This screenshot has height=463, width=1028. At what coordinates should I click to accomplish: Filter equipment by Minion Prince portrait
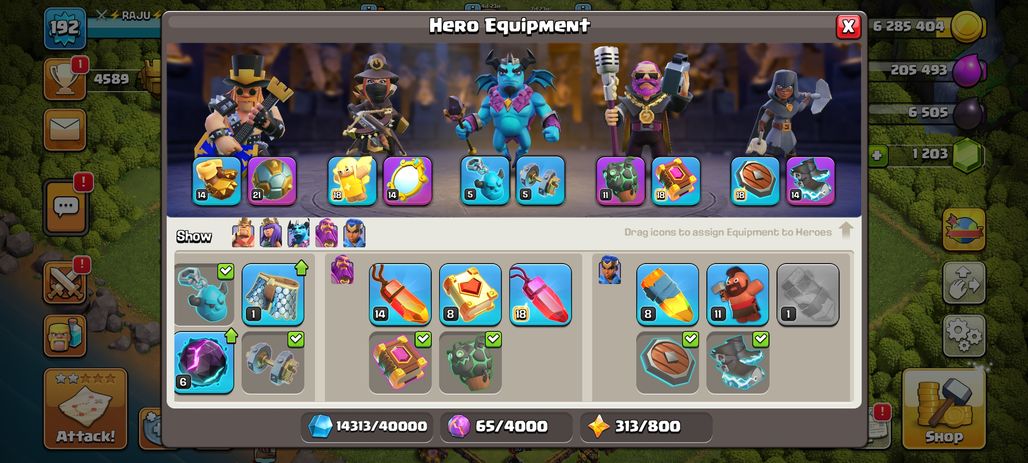tap(298, 233)
